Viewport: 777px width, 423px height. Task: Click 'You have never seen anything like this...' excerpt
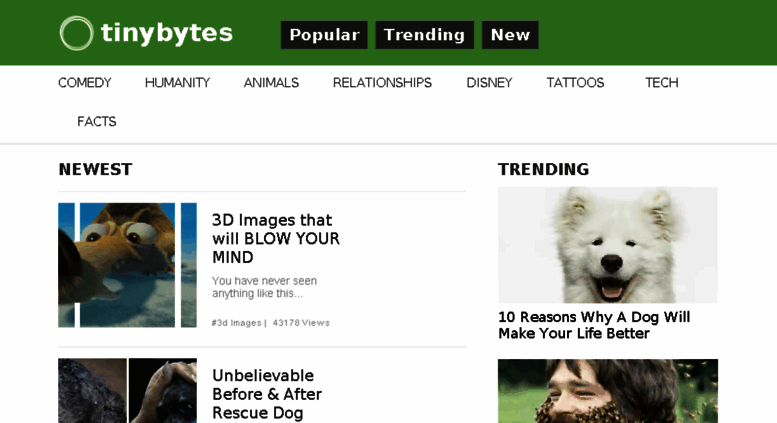pos(265,287)
